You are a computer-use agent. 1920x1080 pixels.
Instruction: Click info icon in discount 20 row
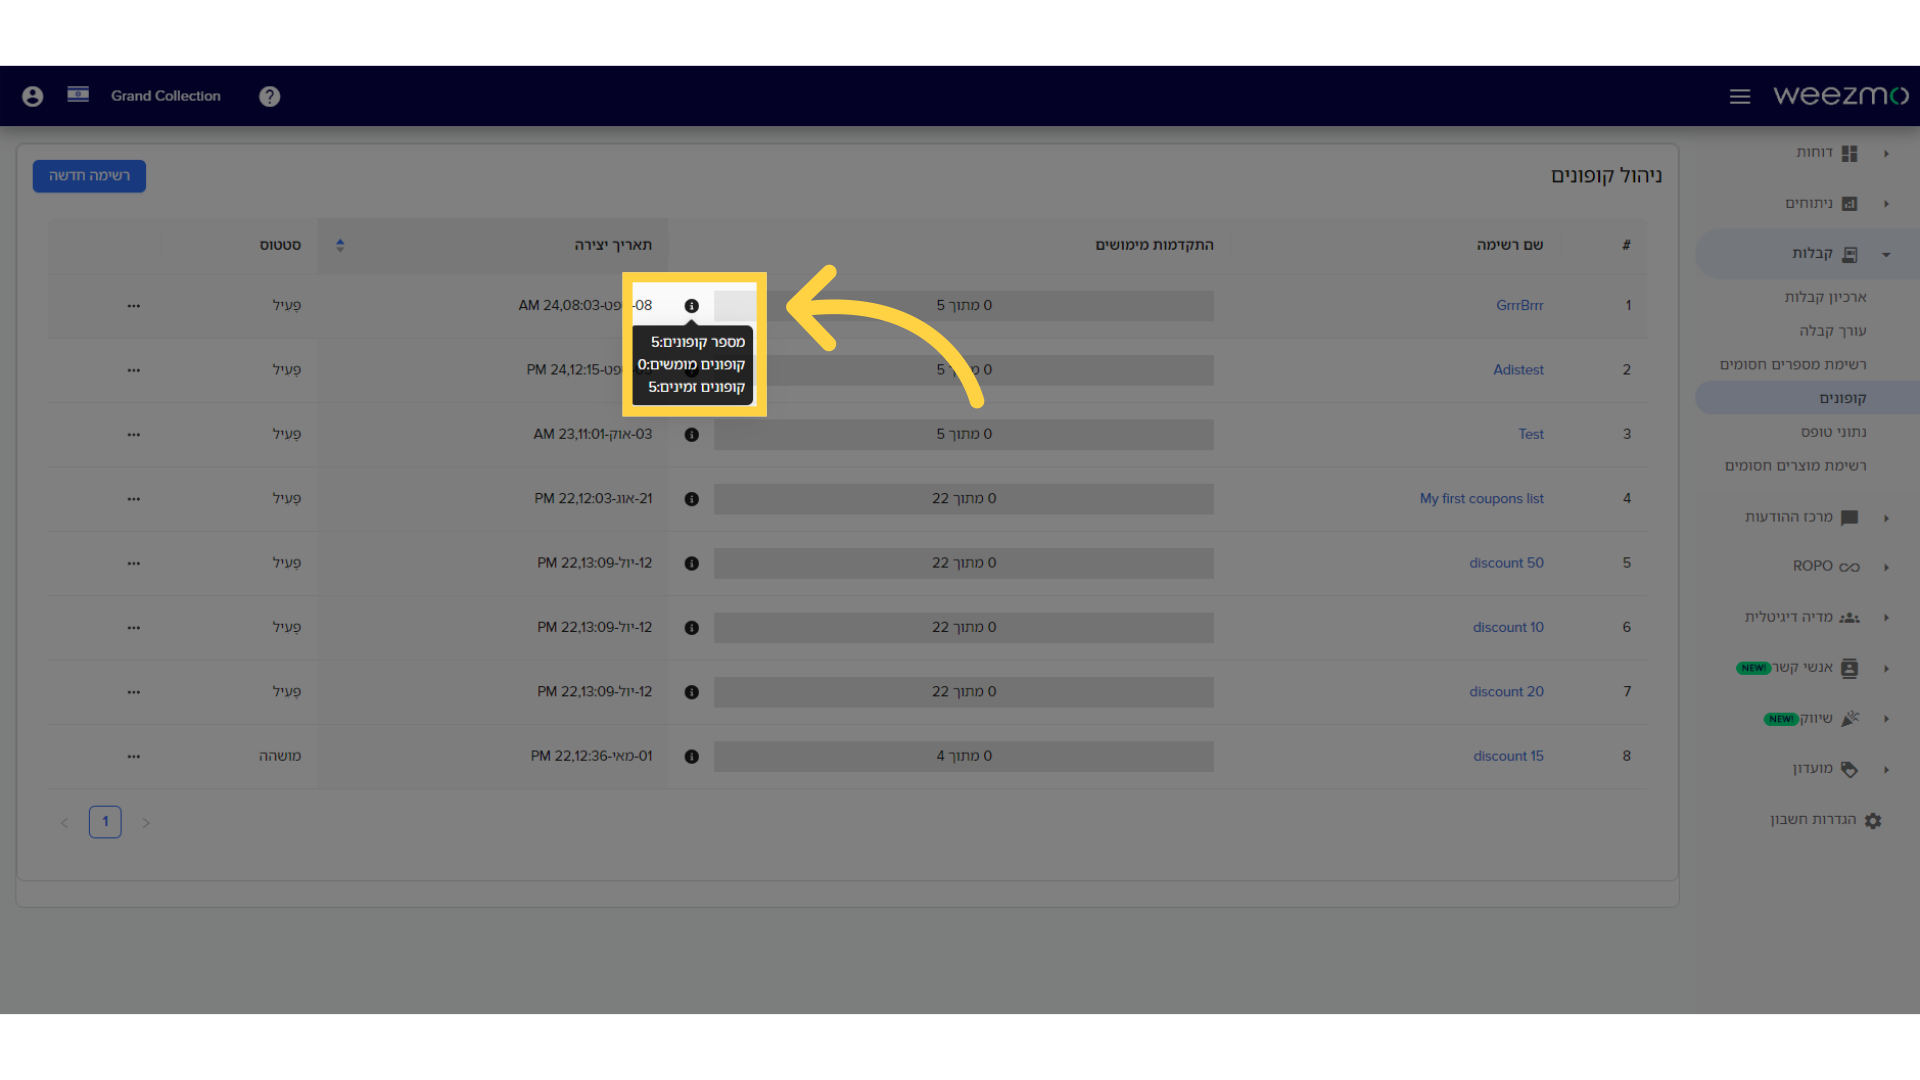pos(691,692)
